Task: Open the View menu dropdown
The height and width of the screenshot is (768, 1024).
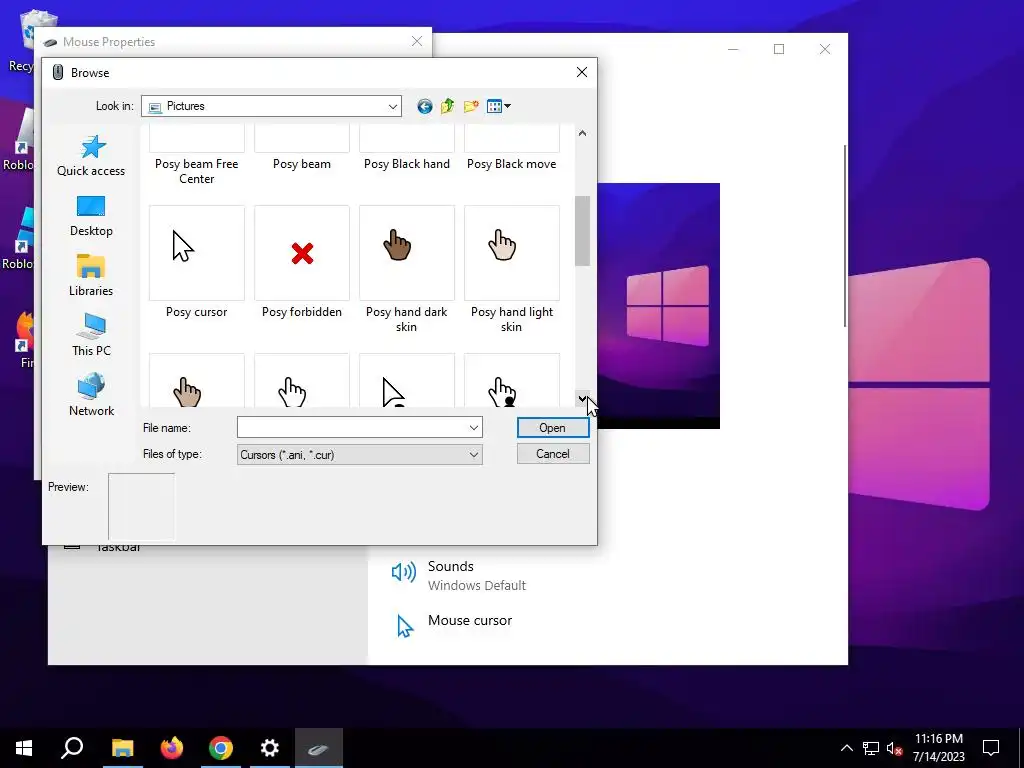Action: click(499, 106)
